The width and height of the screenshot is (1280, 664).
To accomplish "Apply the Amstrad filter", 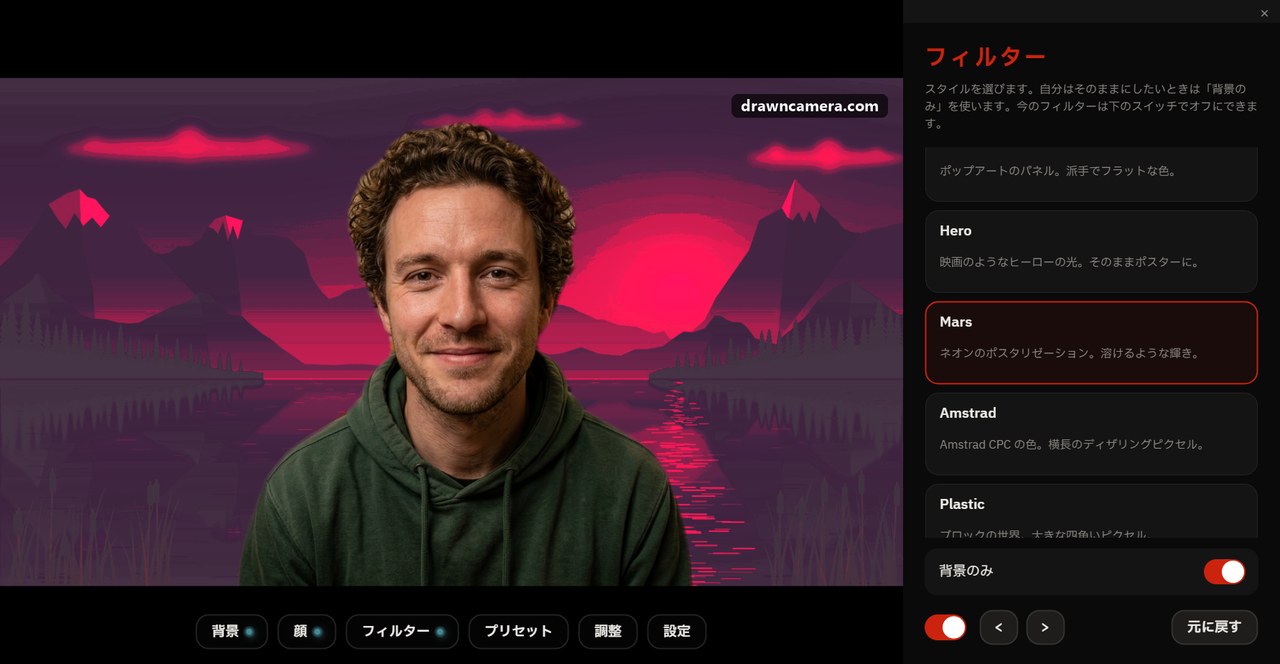I will pos(1091,434).
